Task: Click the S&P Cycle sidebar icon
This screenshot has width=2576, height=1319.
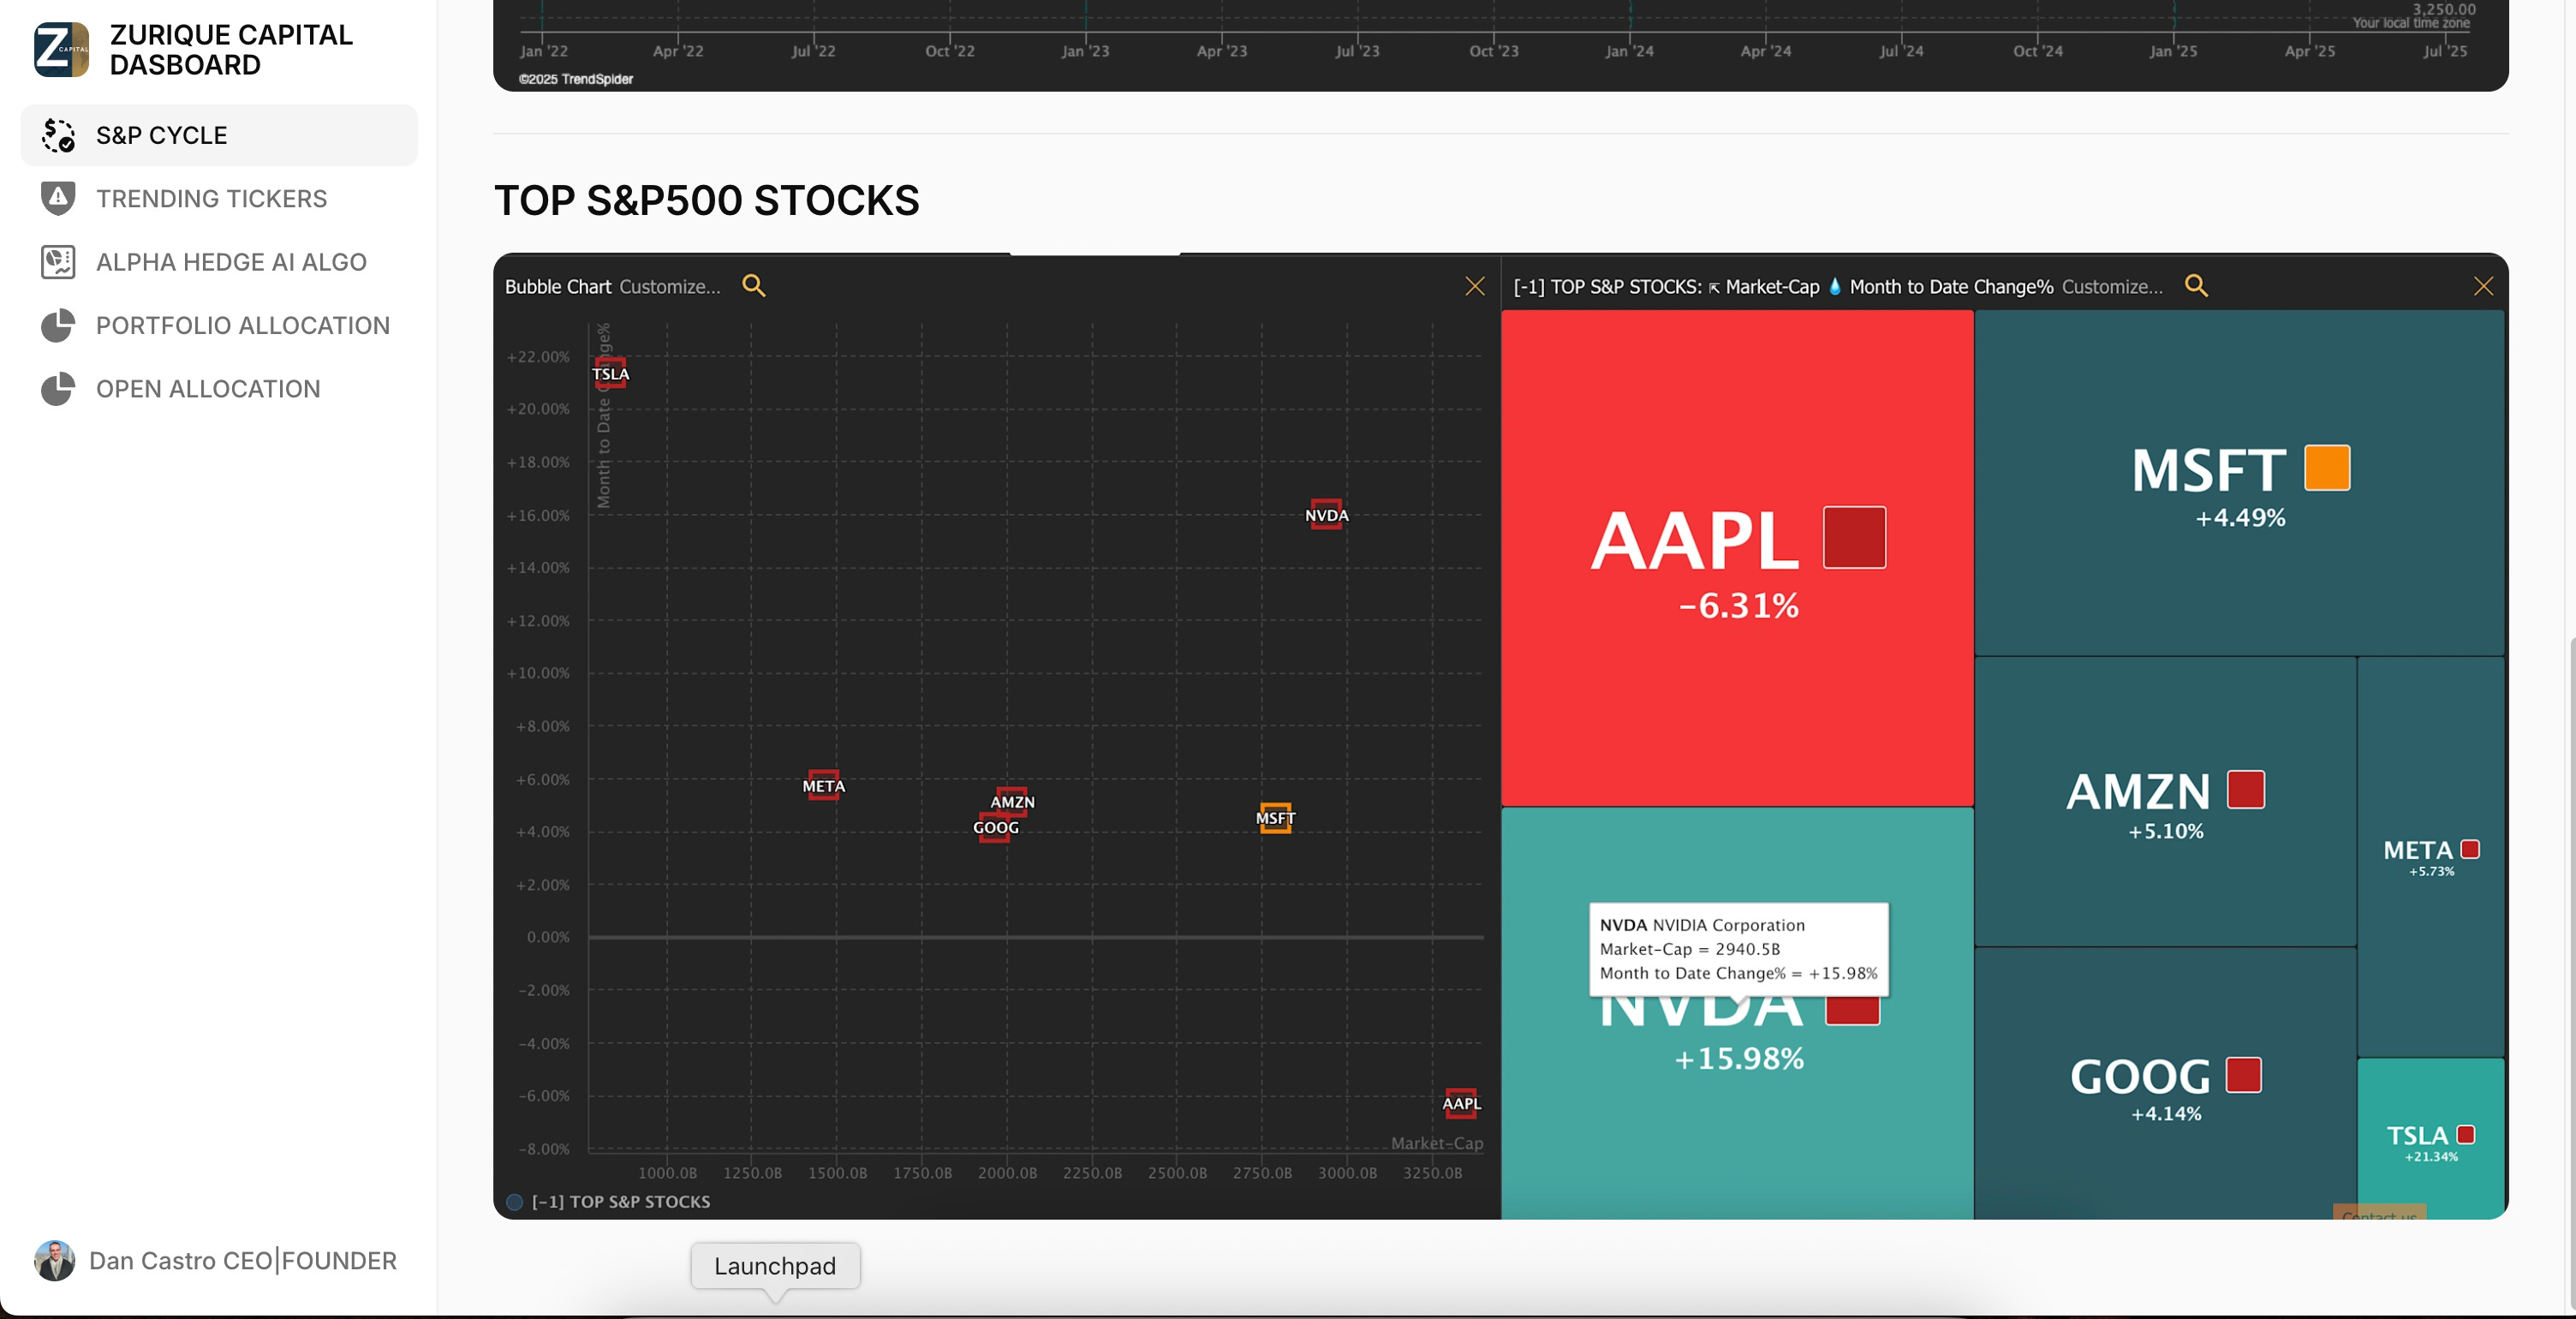Action: click(x=58, y=135)
